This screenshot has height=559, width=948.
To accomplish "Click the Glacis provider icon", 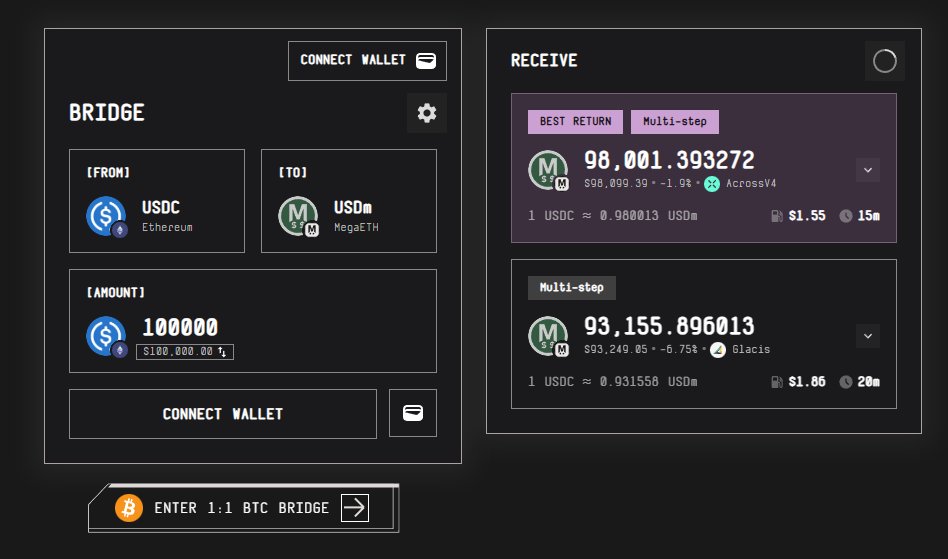I will point(718,350).
